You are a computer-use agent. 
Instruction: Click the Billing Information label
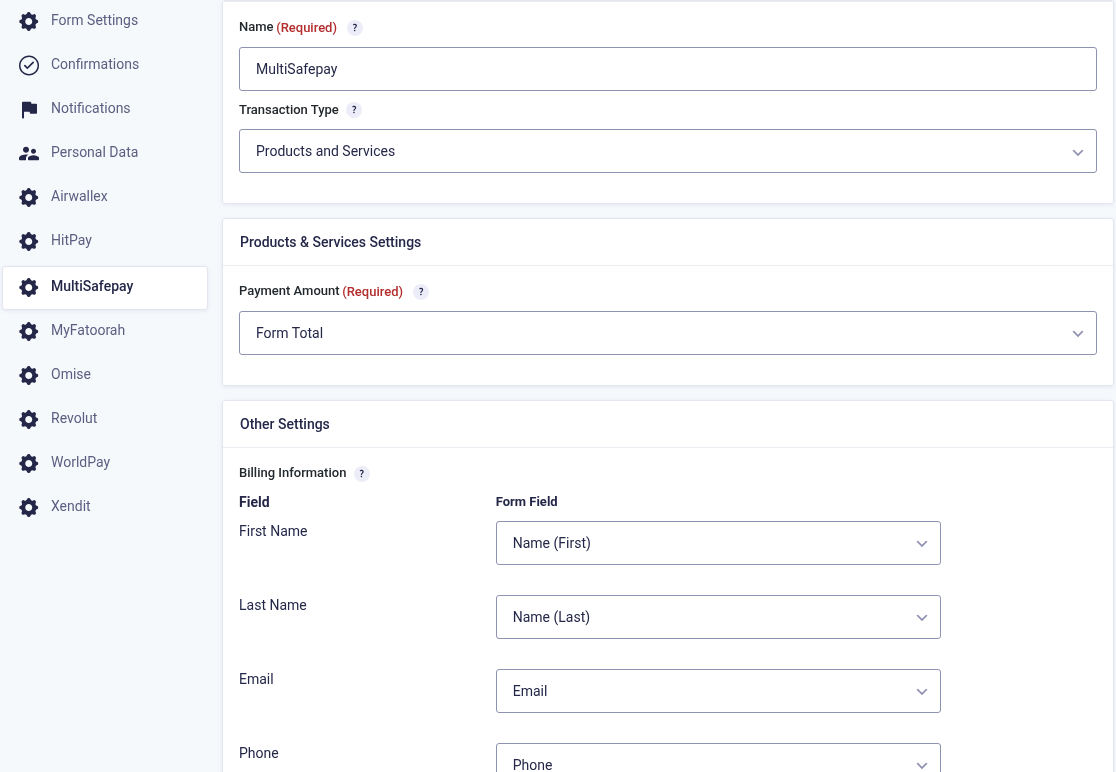pyautogui.click(x=293, y=473)
